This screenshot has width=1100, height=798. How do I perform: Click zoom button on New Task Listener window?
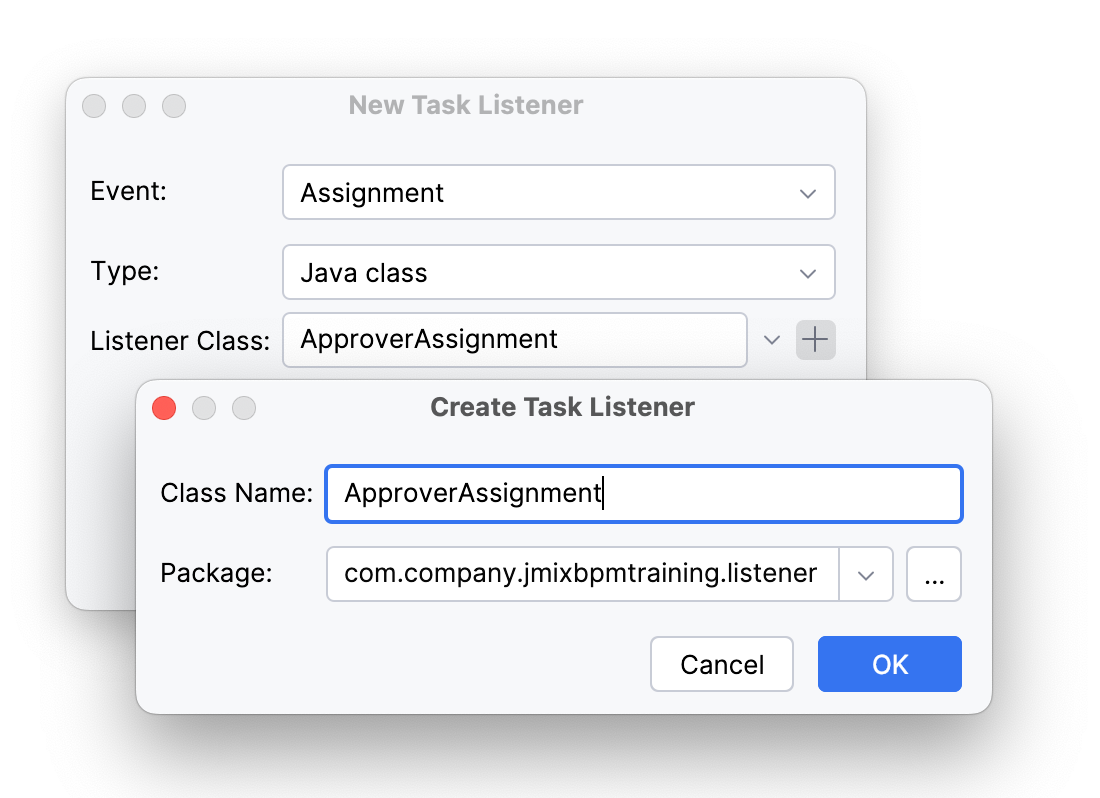174,106
